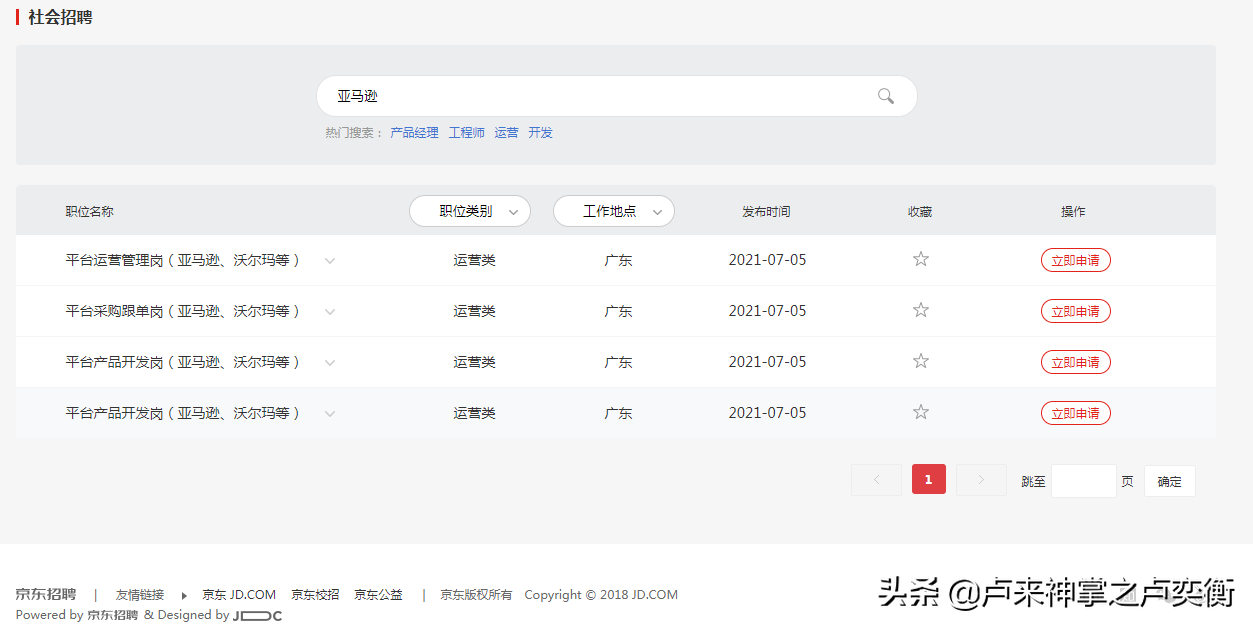The height and width of the screenshot is (627, 1253).
Task: Star the 平台采购跟单岗 job listing
Action: 921,310
